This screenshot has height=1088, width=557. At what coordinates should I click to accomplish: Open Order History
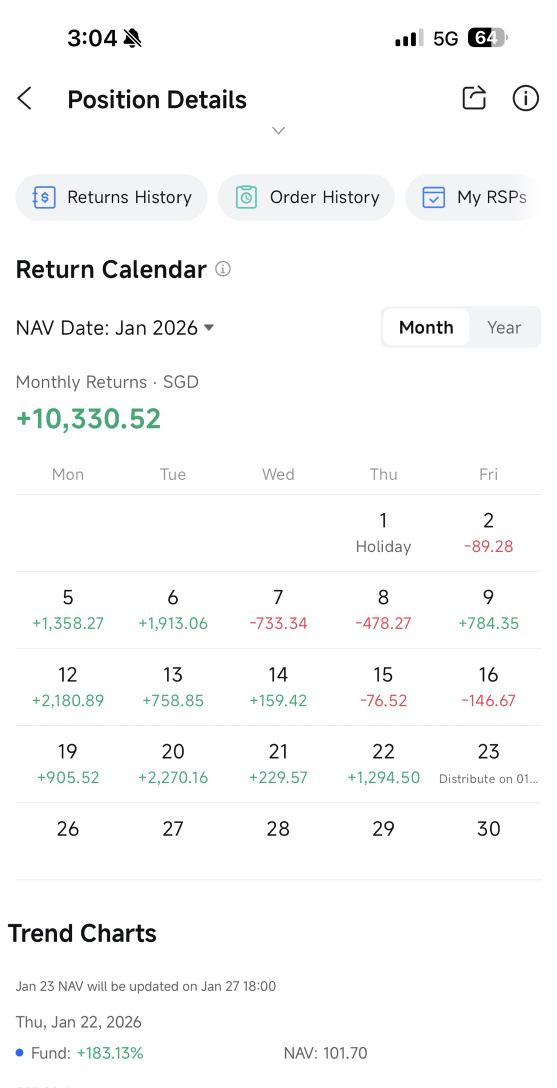pos(307,197)
